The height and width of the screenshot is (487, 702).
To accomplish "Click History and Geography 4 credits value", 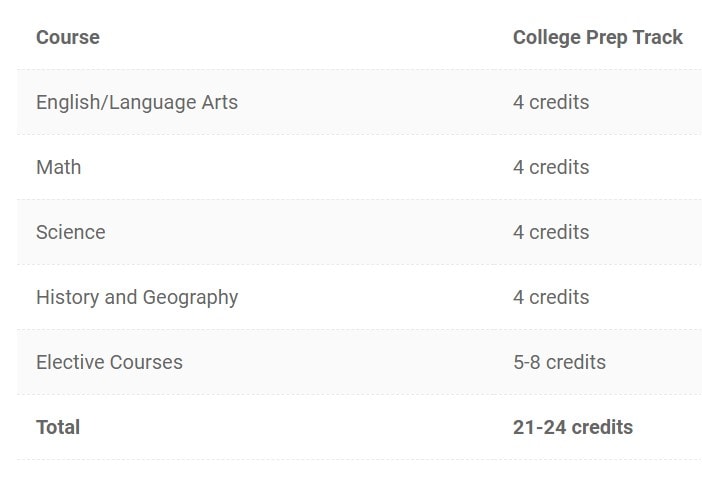I will tap(551, 297).
